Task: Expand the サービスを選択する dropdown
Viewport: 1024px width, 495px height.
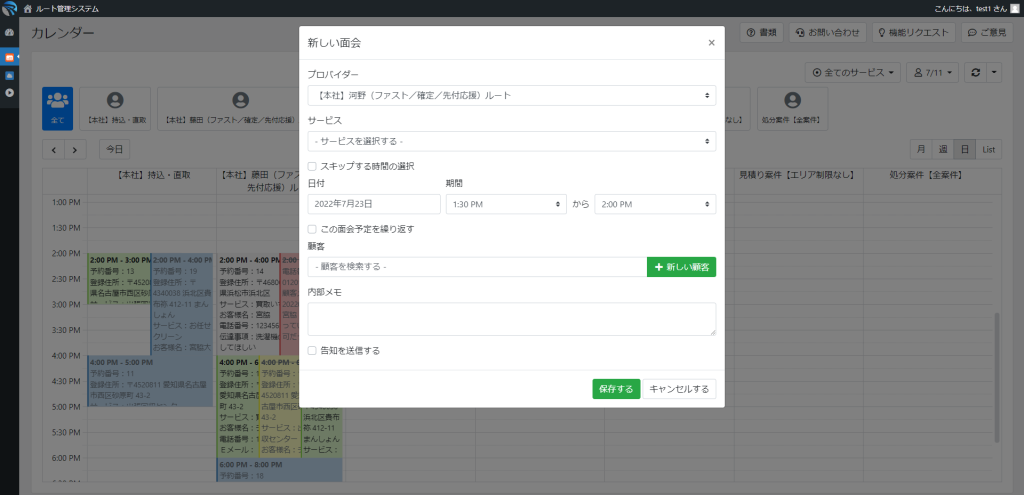Action: tap(511, 141)
